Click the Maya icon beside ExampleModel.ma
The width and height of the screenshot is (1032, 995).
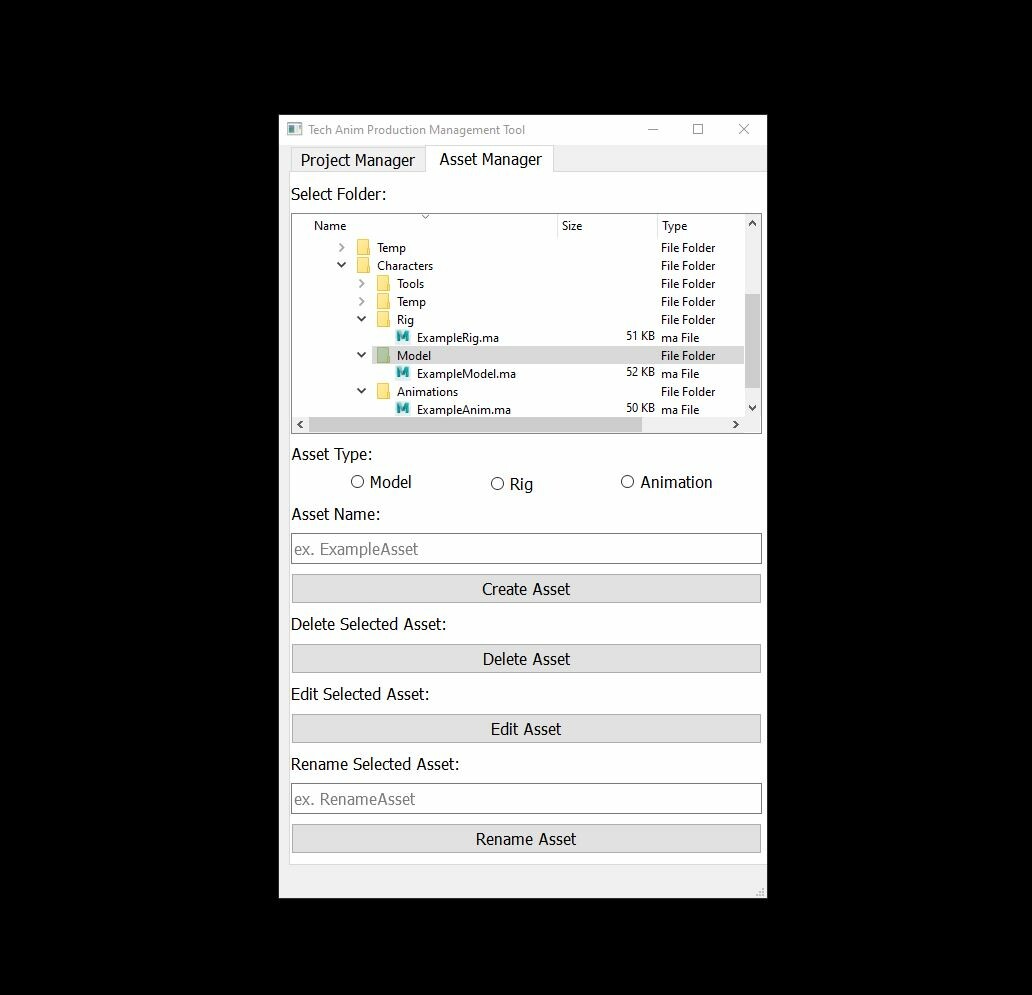[x=402, y=373]
